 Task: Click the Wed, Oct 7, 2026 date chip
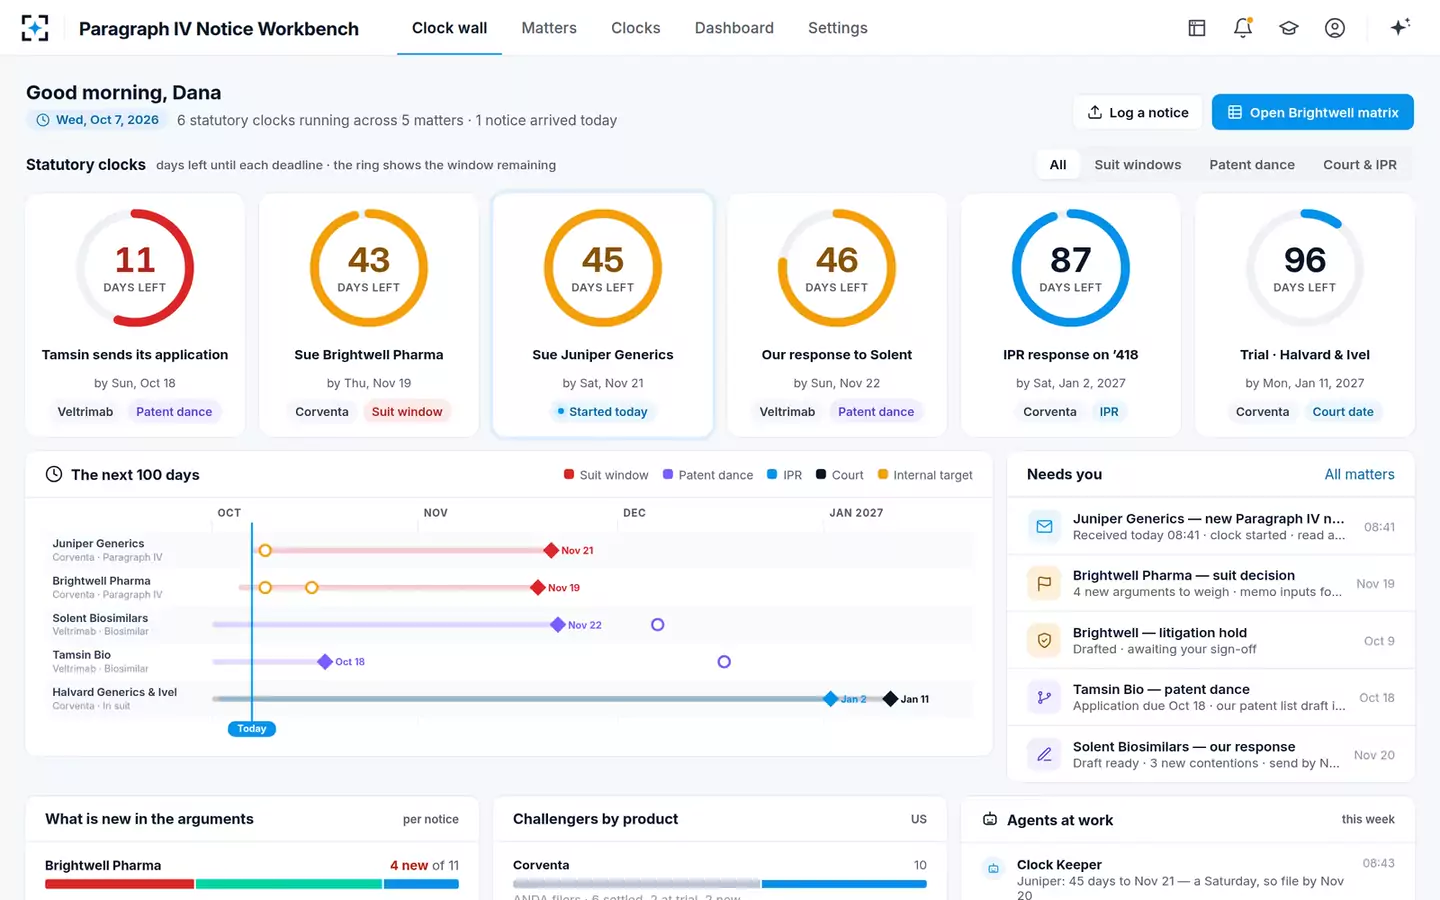(97, 120)
